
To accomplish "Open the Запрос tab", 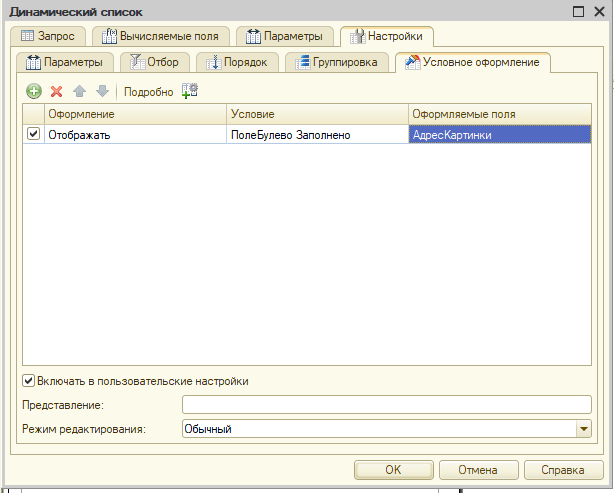I will (x=48, y=37).
